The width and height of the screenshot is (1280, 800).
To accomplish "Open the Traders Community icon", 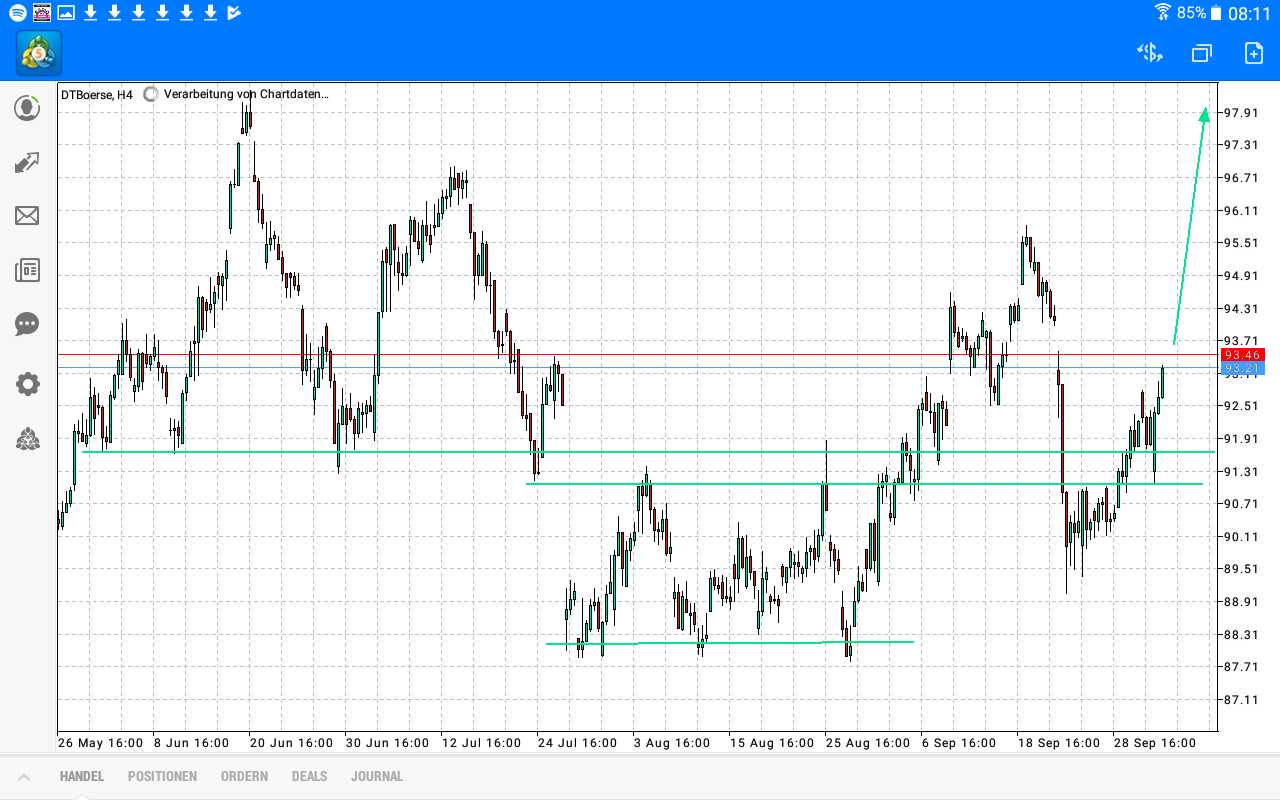I will pos(27,439).
